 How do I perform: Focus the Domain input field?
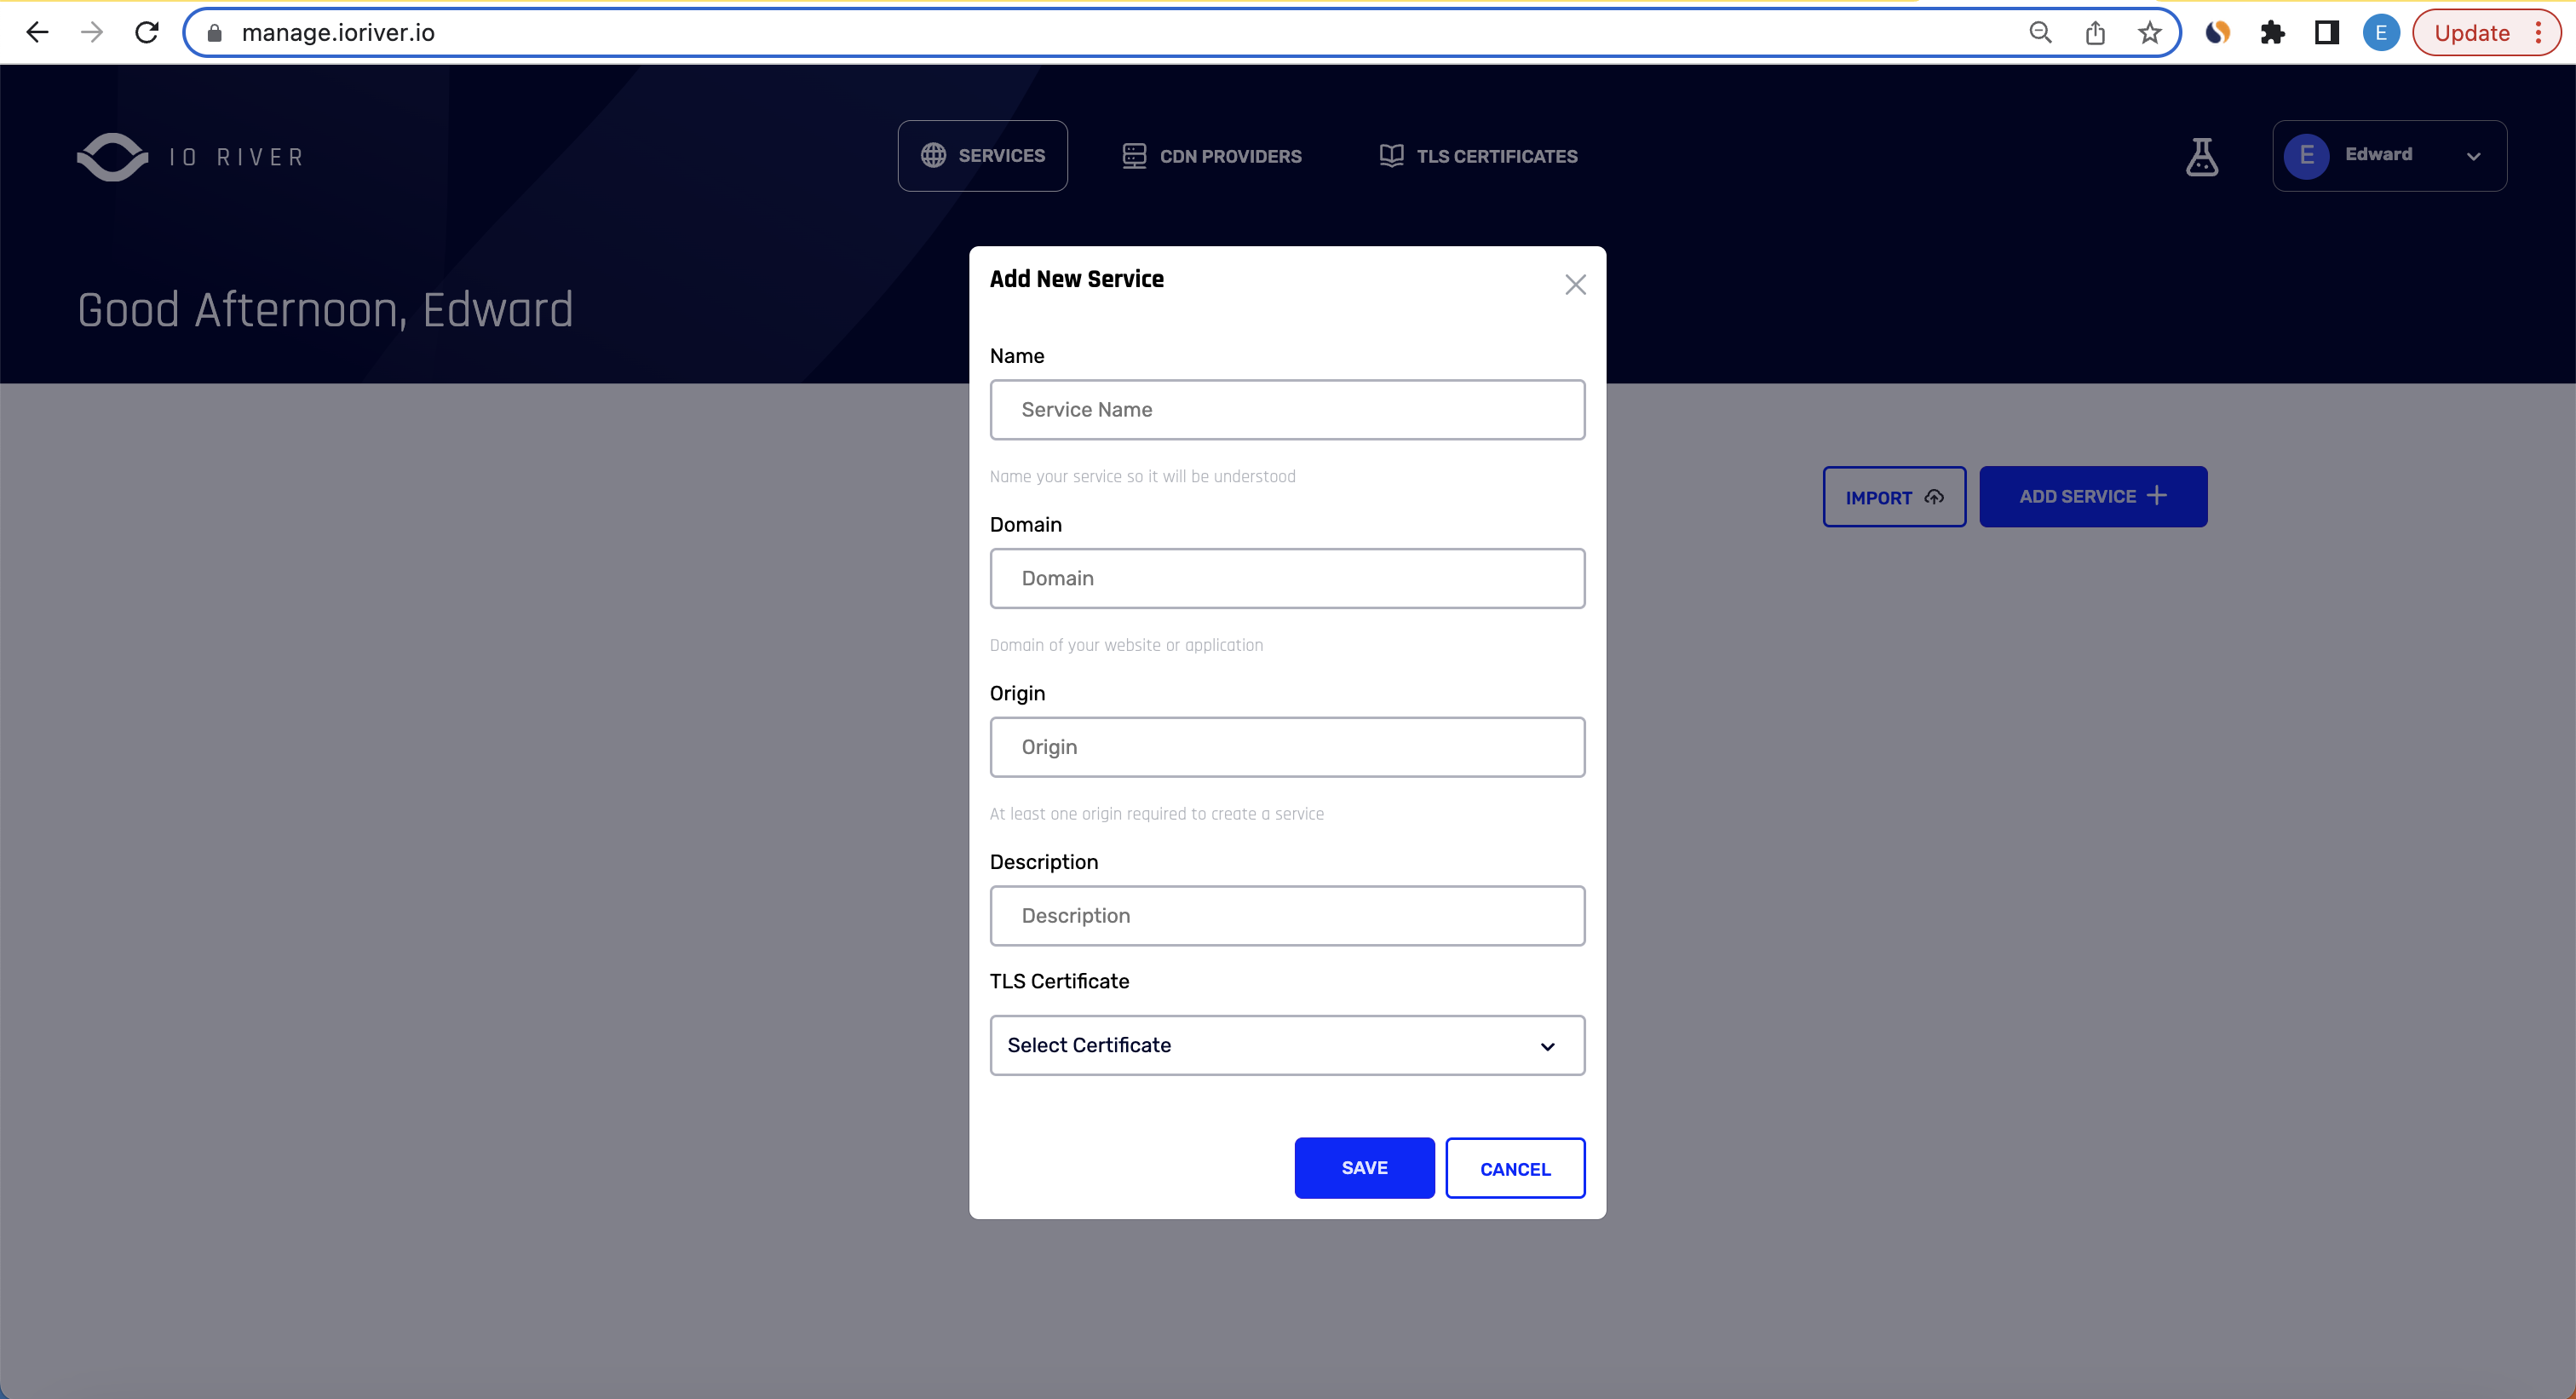click(x=1287, y=579)
